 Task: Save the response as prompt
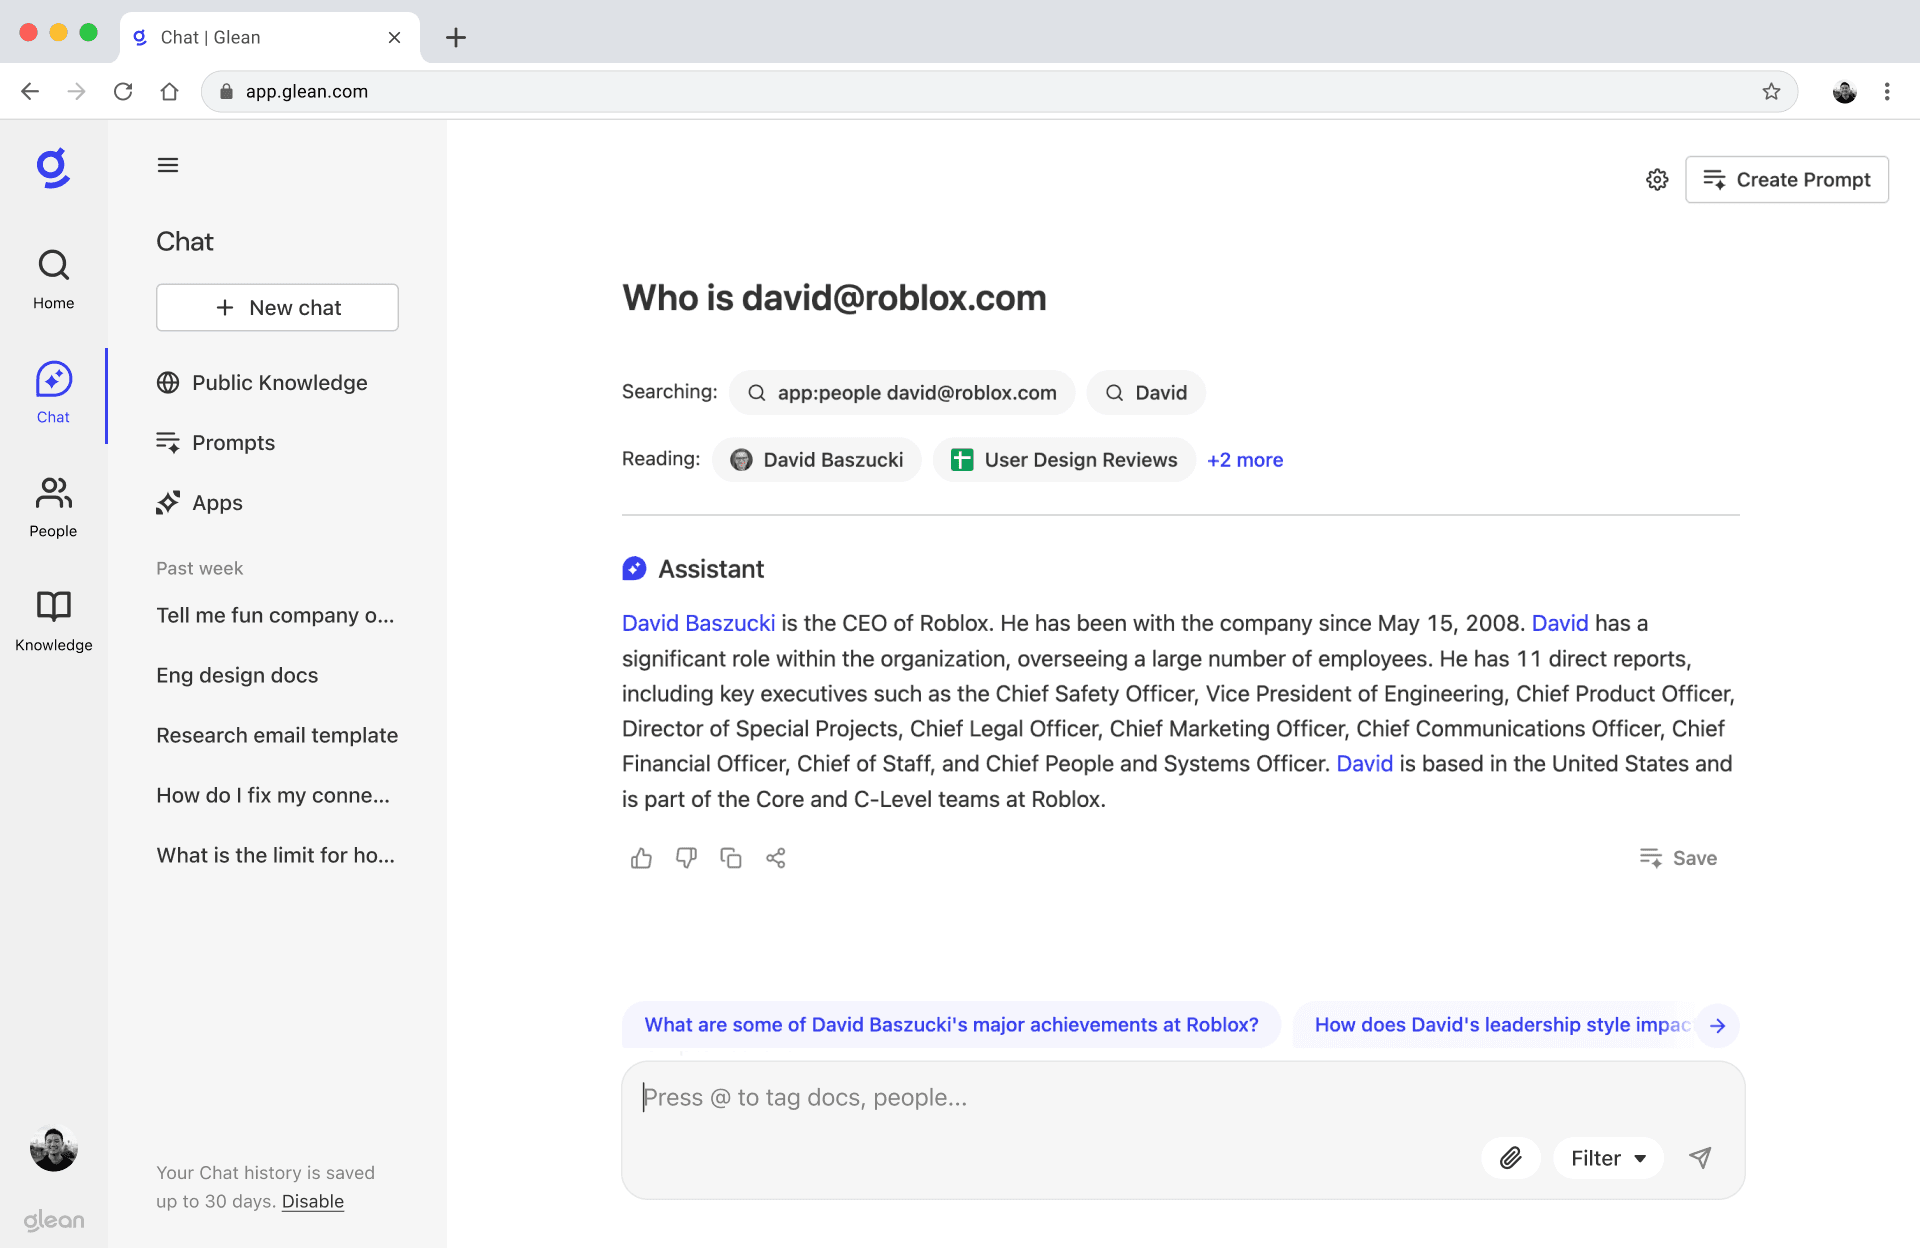point(1678,858)
